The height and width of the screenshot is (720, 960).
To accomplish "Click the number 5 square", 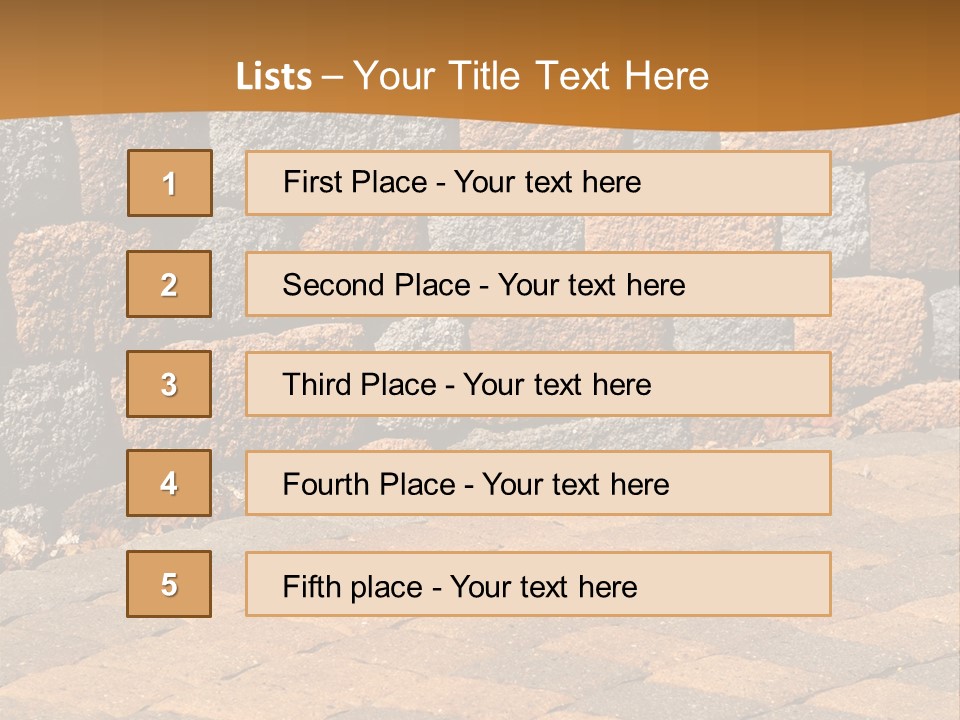I will [169, 584].
